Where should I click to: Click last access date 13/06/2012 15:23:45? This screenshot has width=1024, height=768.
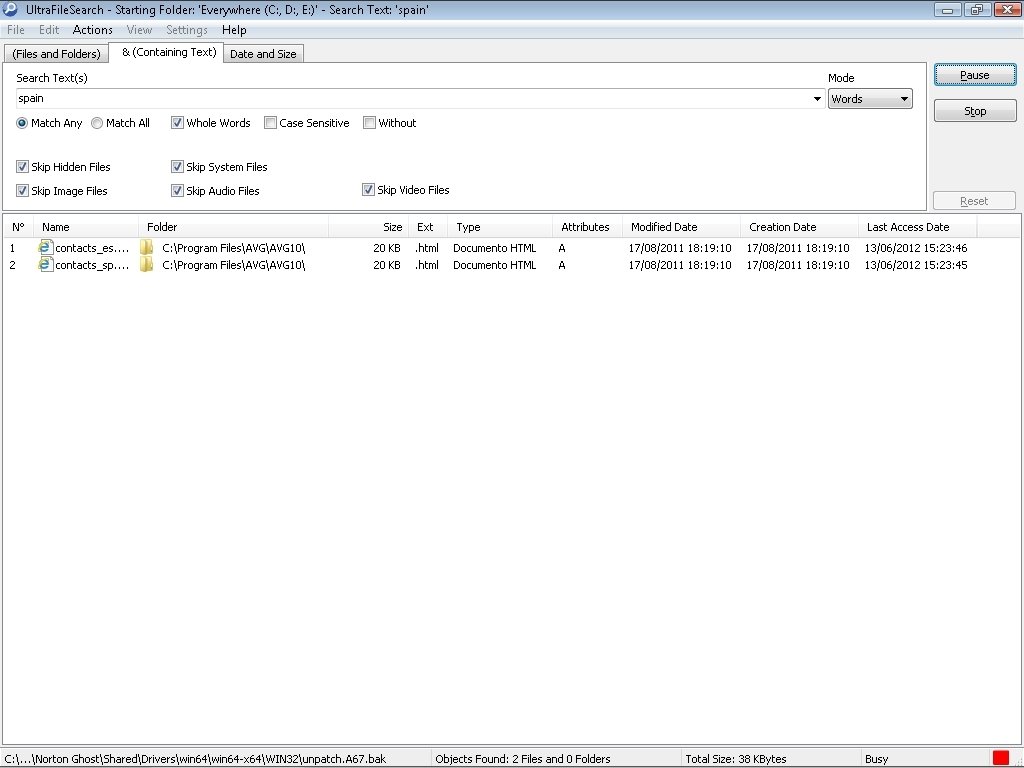[x=916, y=265]
